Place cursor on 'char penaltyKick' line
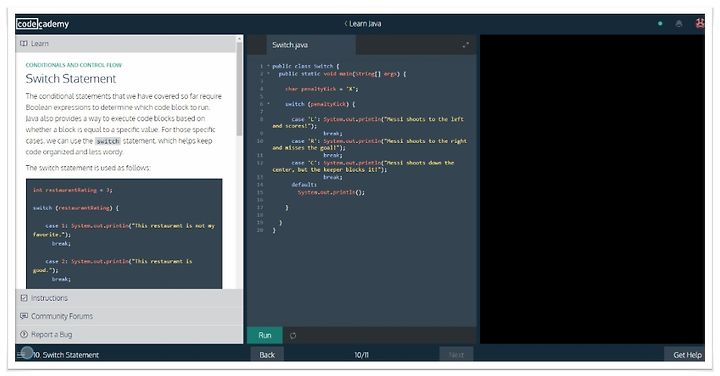 click(321, 89)
